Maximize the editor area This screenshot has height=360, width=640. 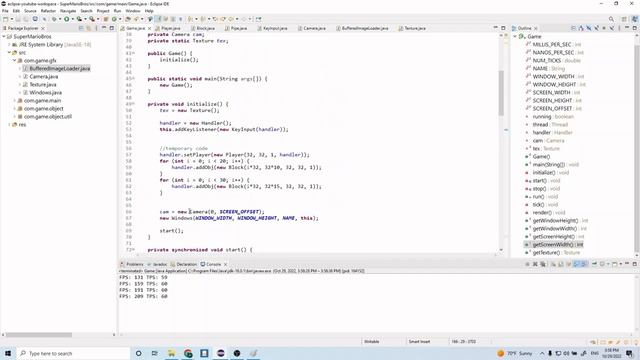click(503, 28)
